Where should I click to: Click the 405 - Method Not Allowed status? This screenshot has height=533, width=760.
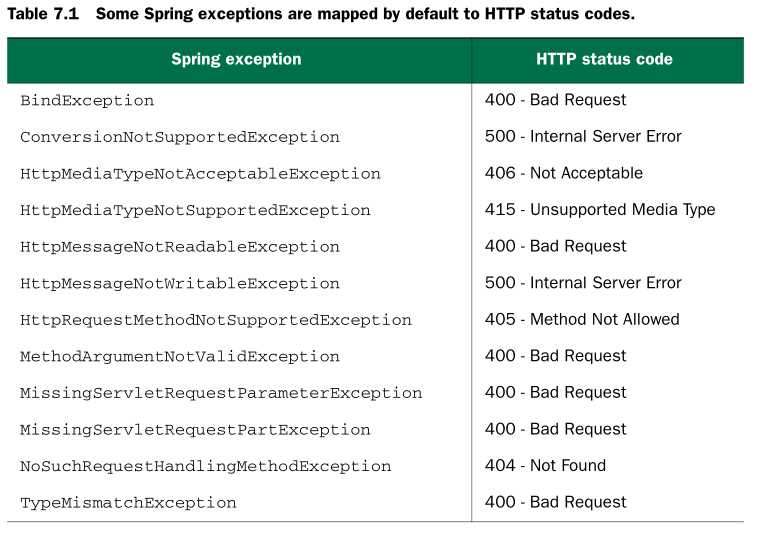tap(581, 319)
